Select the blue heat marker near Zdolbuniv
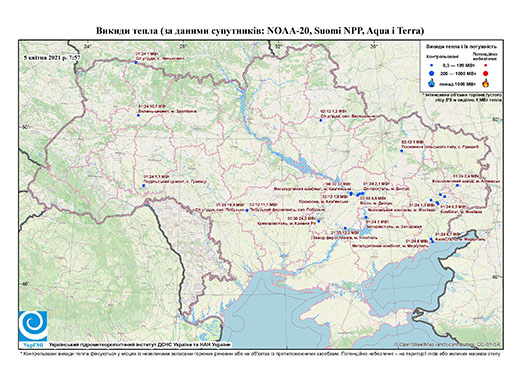520x368 pixels. pos(138,115)
